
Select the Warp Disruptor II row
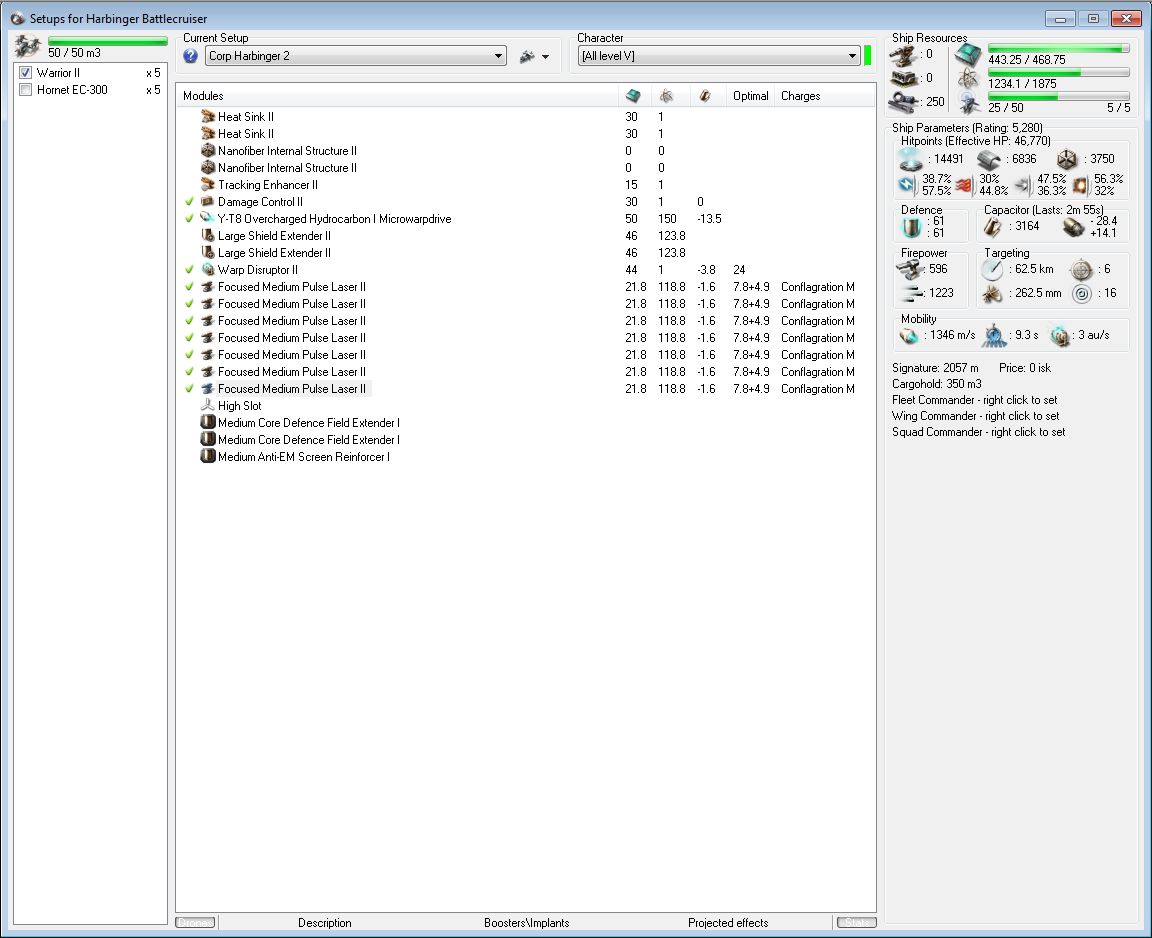click(x=525, y=270)
